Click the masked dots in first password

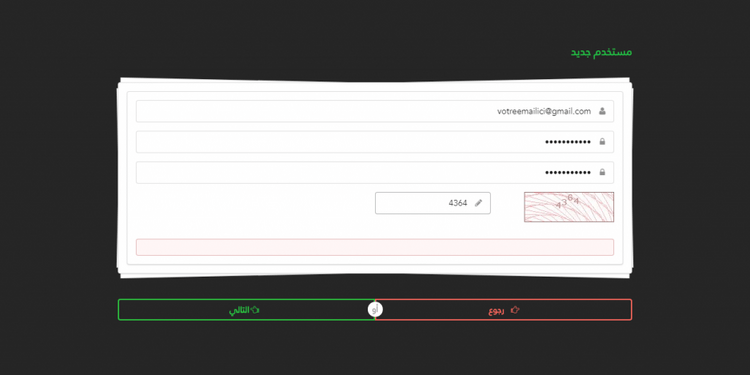coord(568,142)
